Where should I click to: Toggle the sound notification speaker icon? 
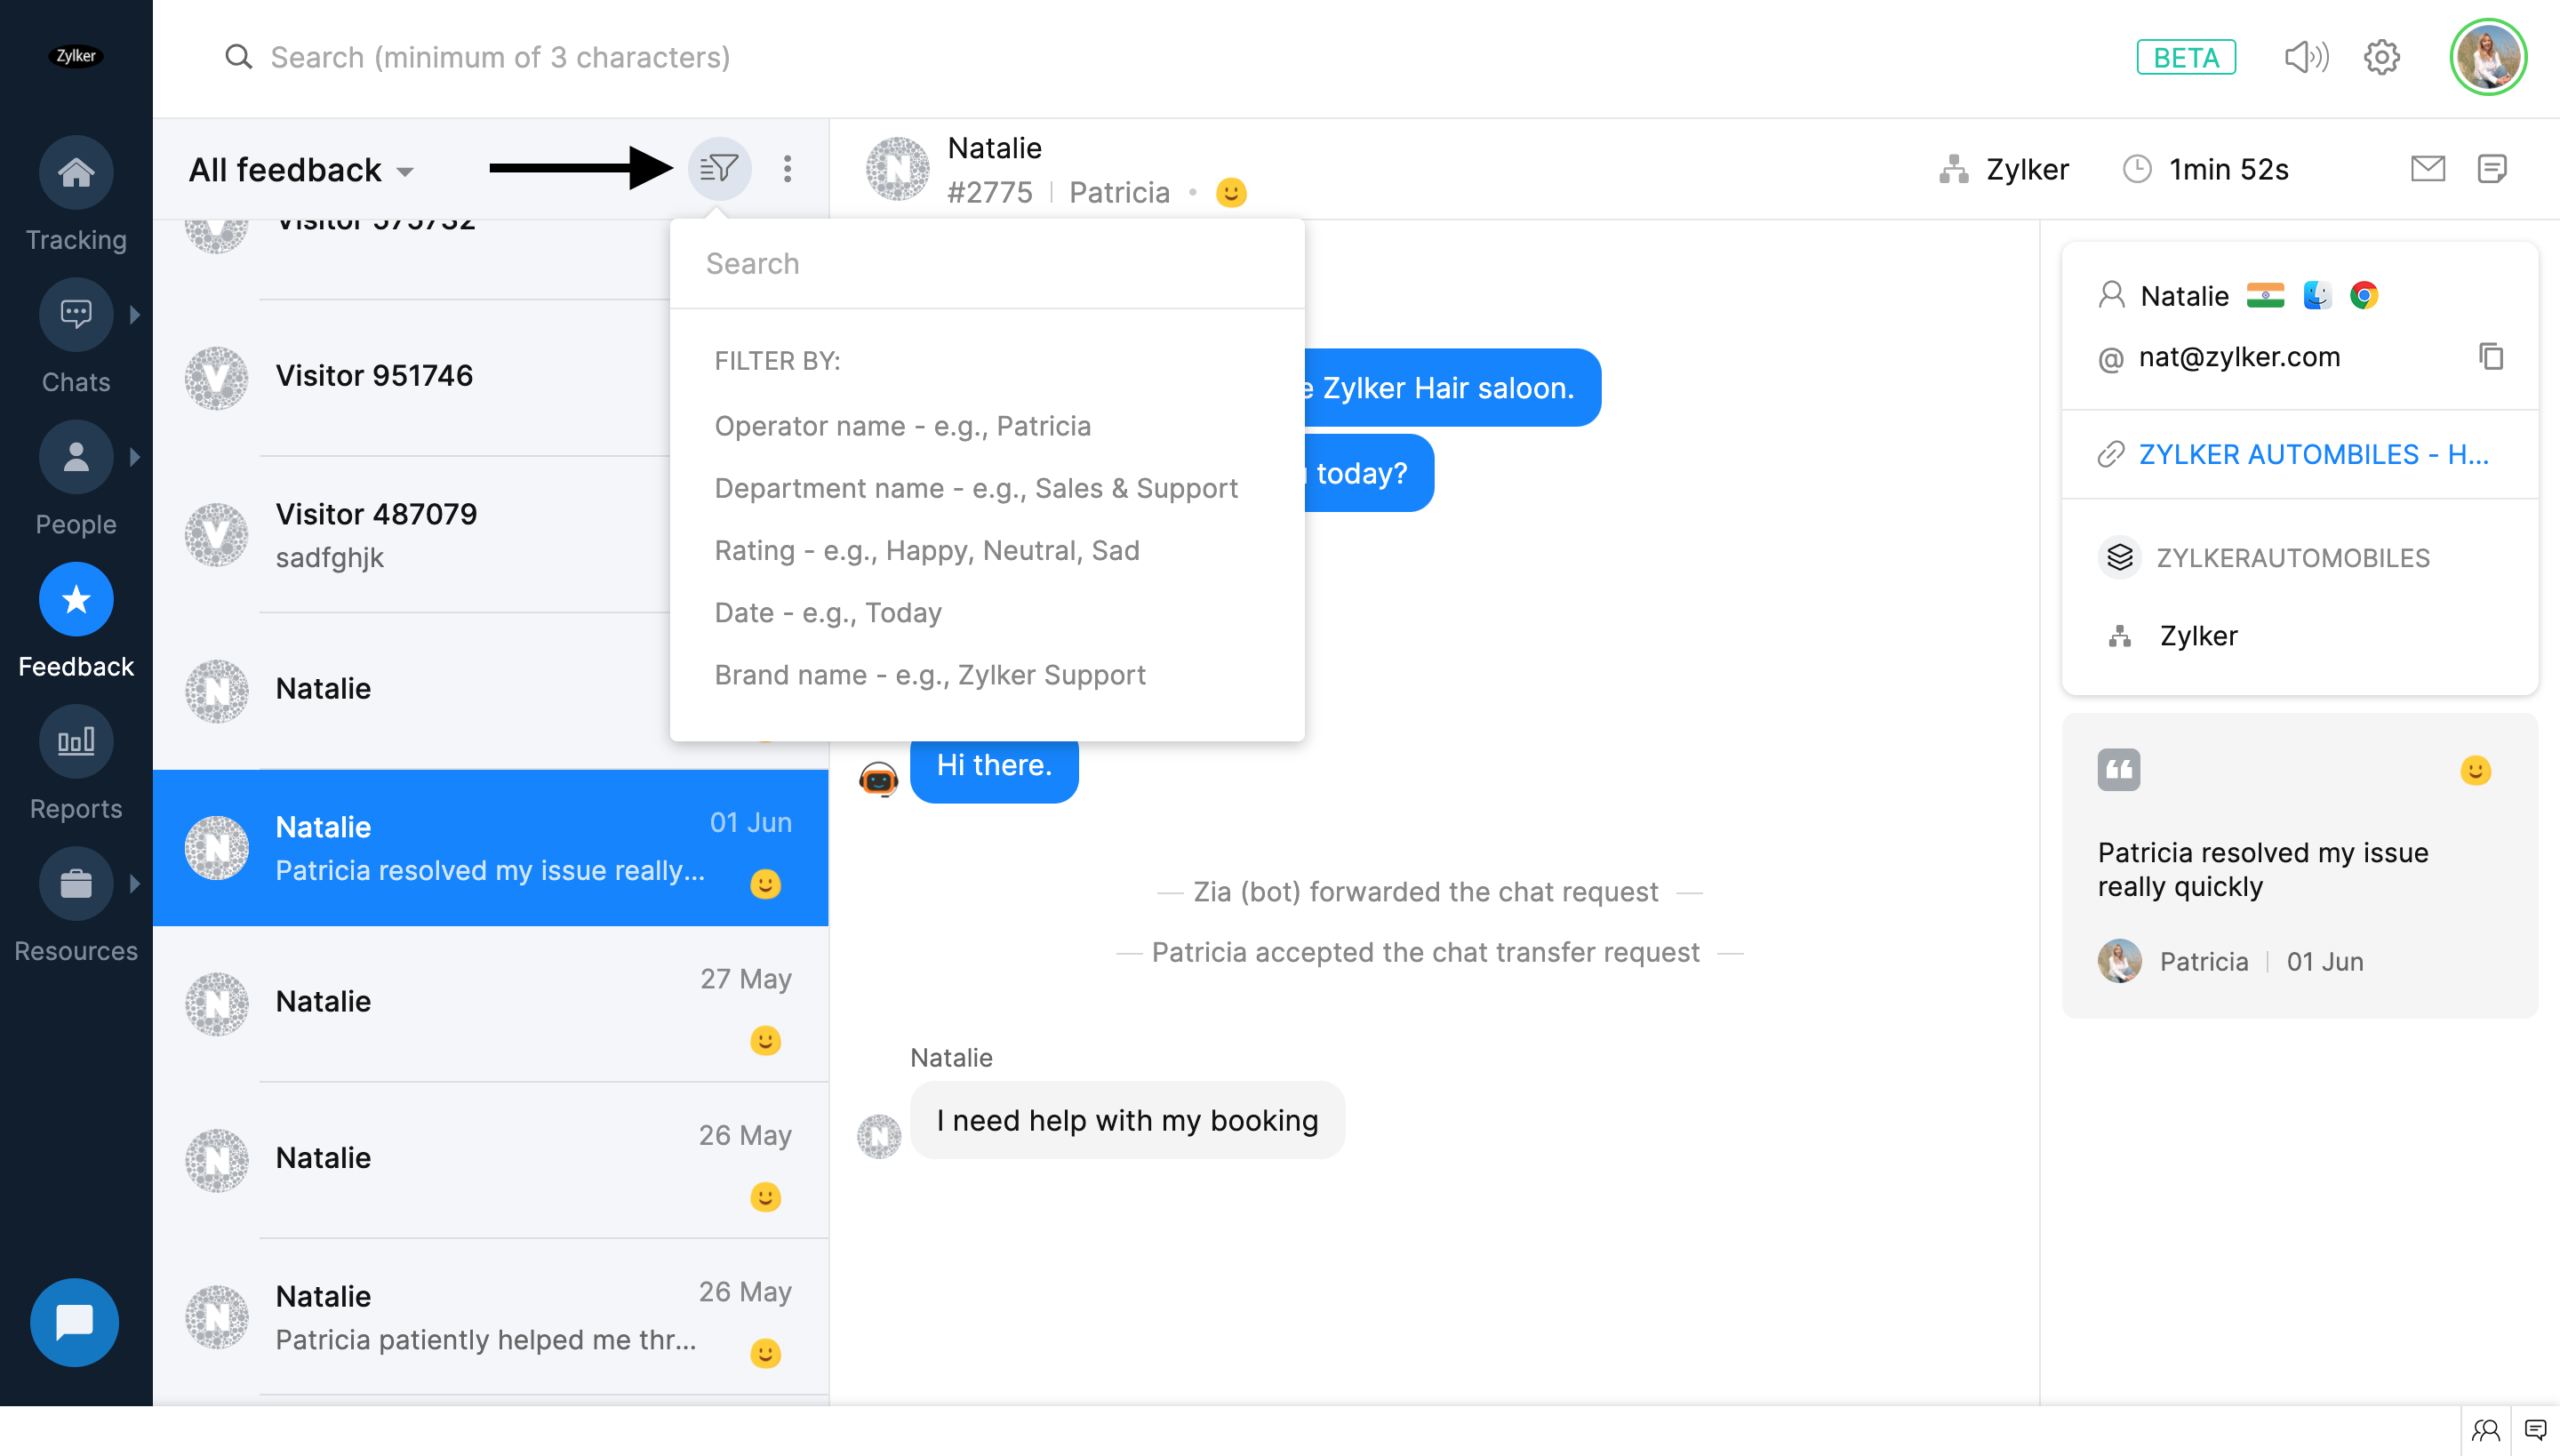[2305, 57]
